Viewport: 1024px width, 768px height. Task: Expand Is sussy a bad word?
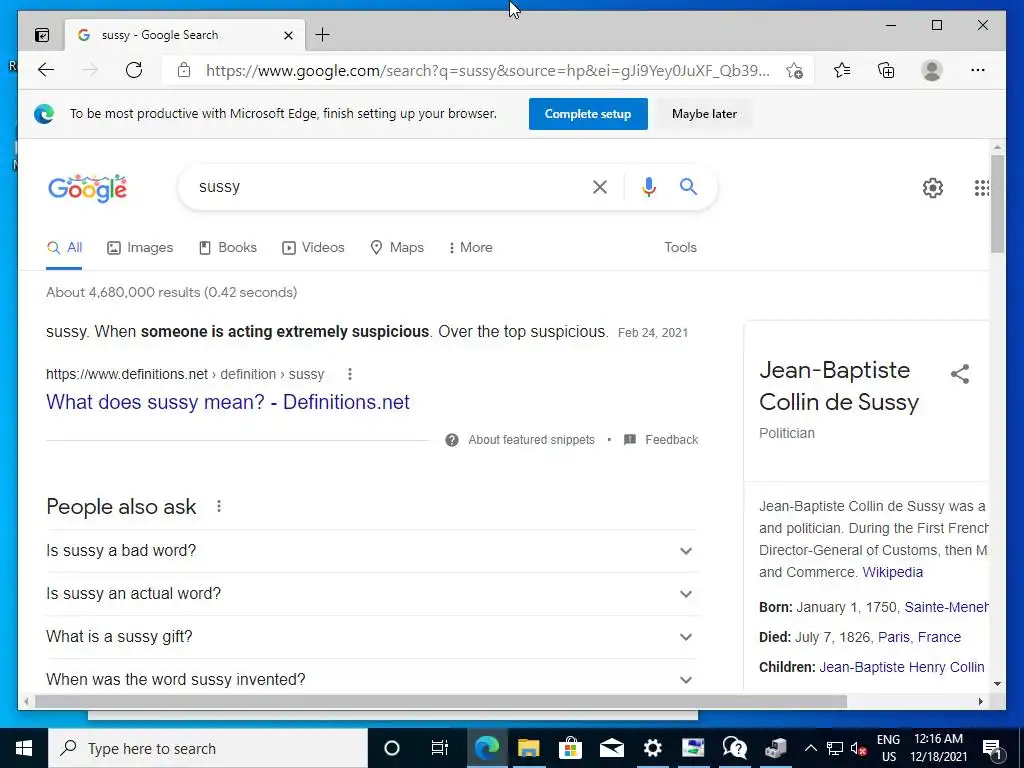[x=372, y=551]
